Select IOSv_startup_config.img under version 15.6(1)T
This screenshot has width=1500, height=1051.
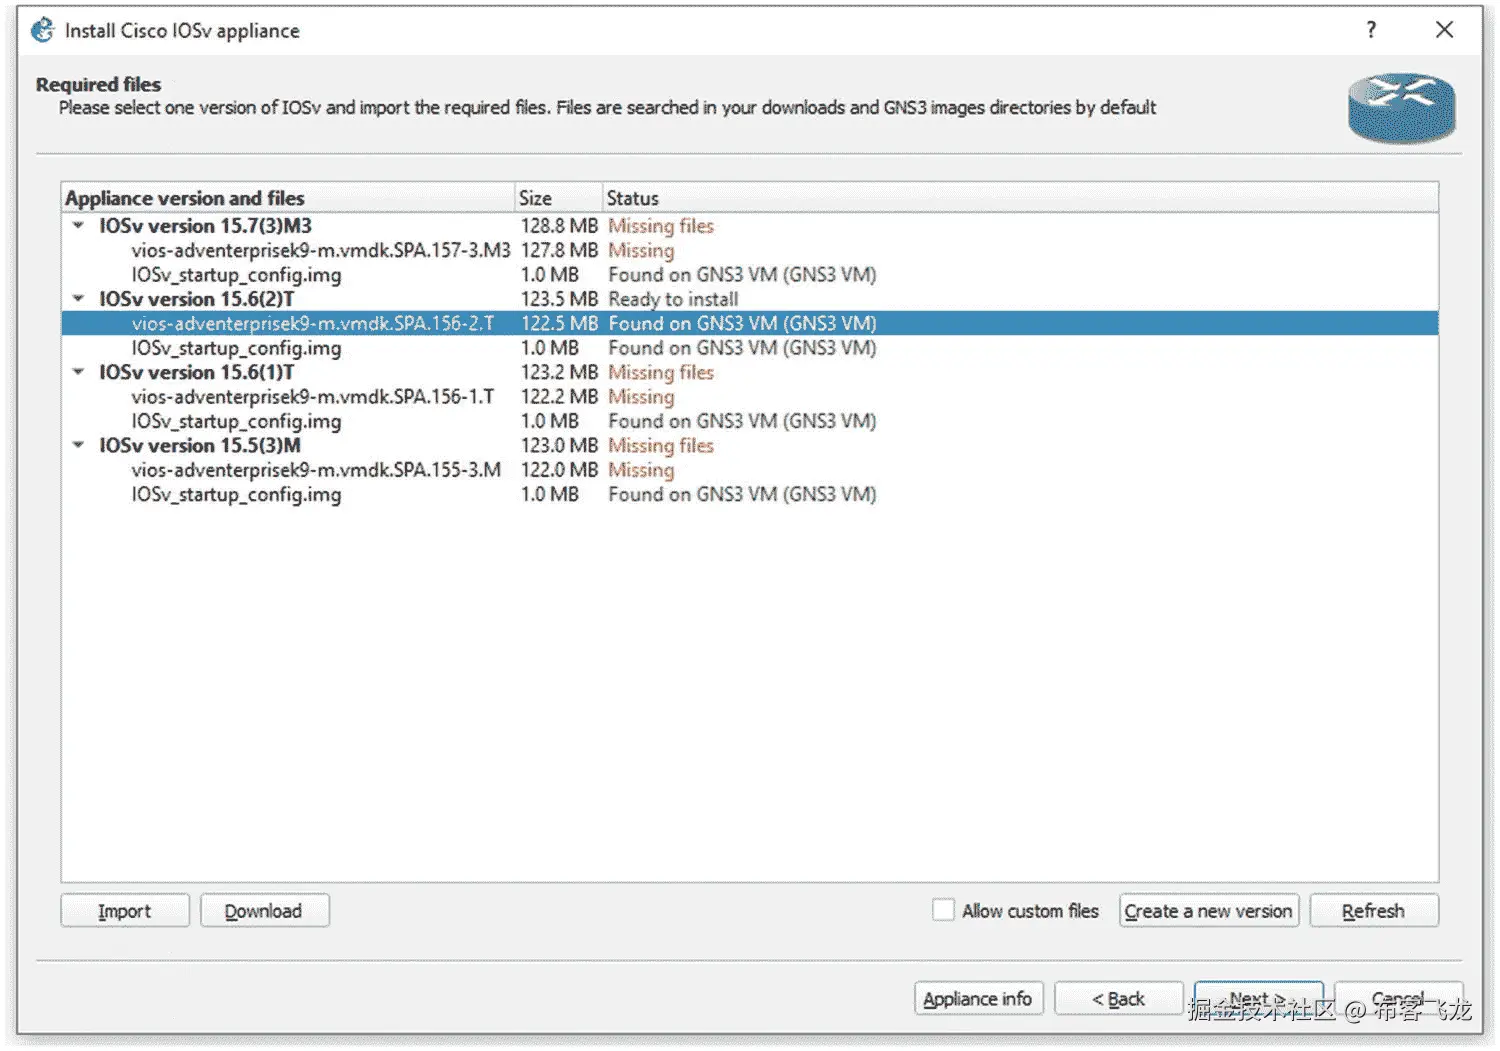coord(749,421)
